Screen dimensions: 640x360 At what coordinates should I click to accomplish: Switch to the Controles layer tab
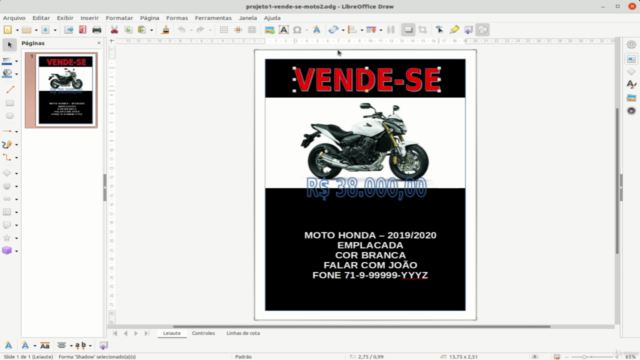click(203, 333)
